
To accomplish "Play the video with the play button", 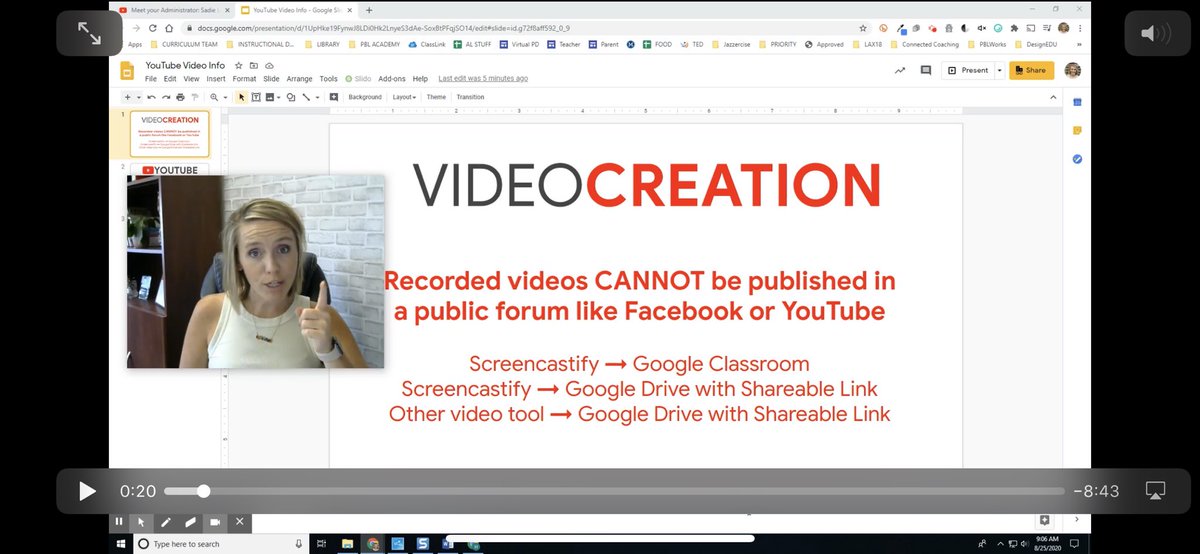I will click(x=87, y=491).
